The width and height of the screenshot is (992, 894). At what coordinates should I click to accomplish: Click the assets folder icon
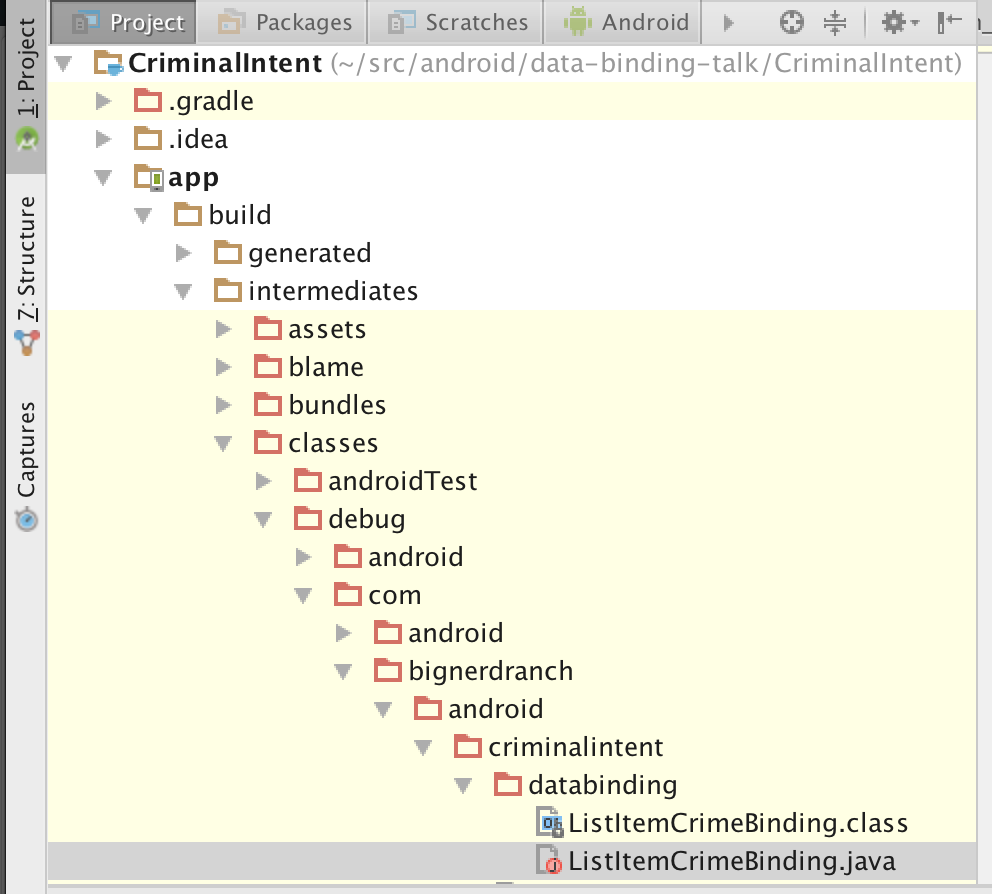[x=268, y=328]
